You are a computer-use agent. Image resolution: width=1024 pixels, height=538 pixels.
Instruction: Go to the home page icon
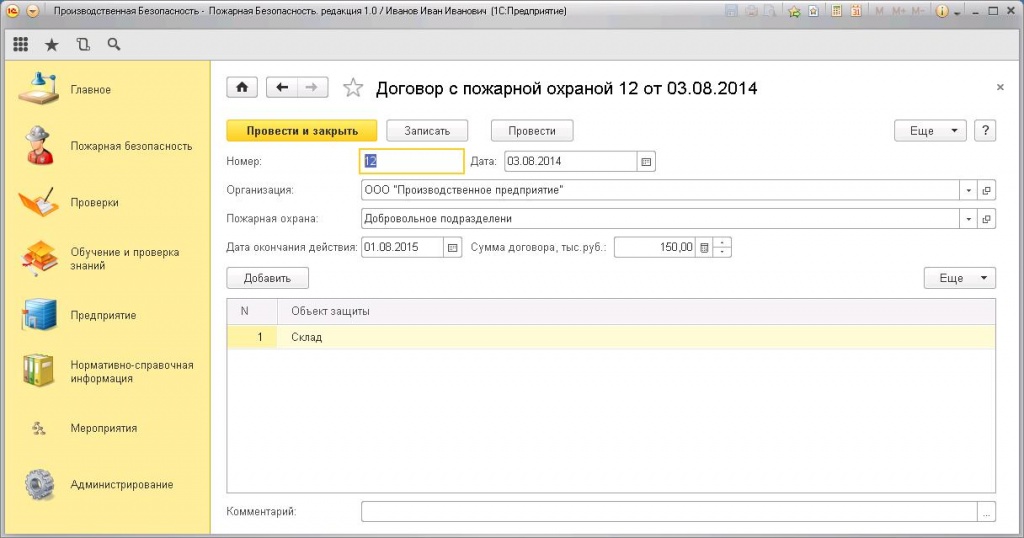click(x=242, y=88)
